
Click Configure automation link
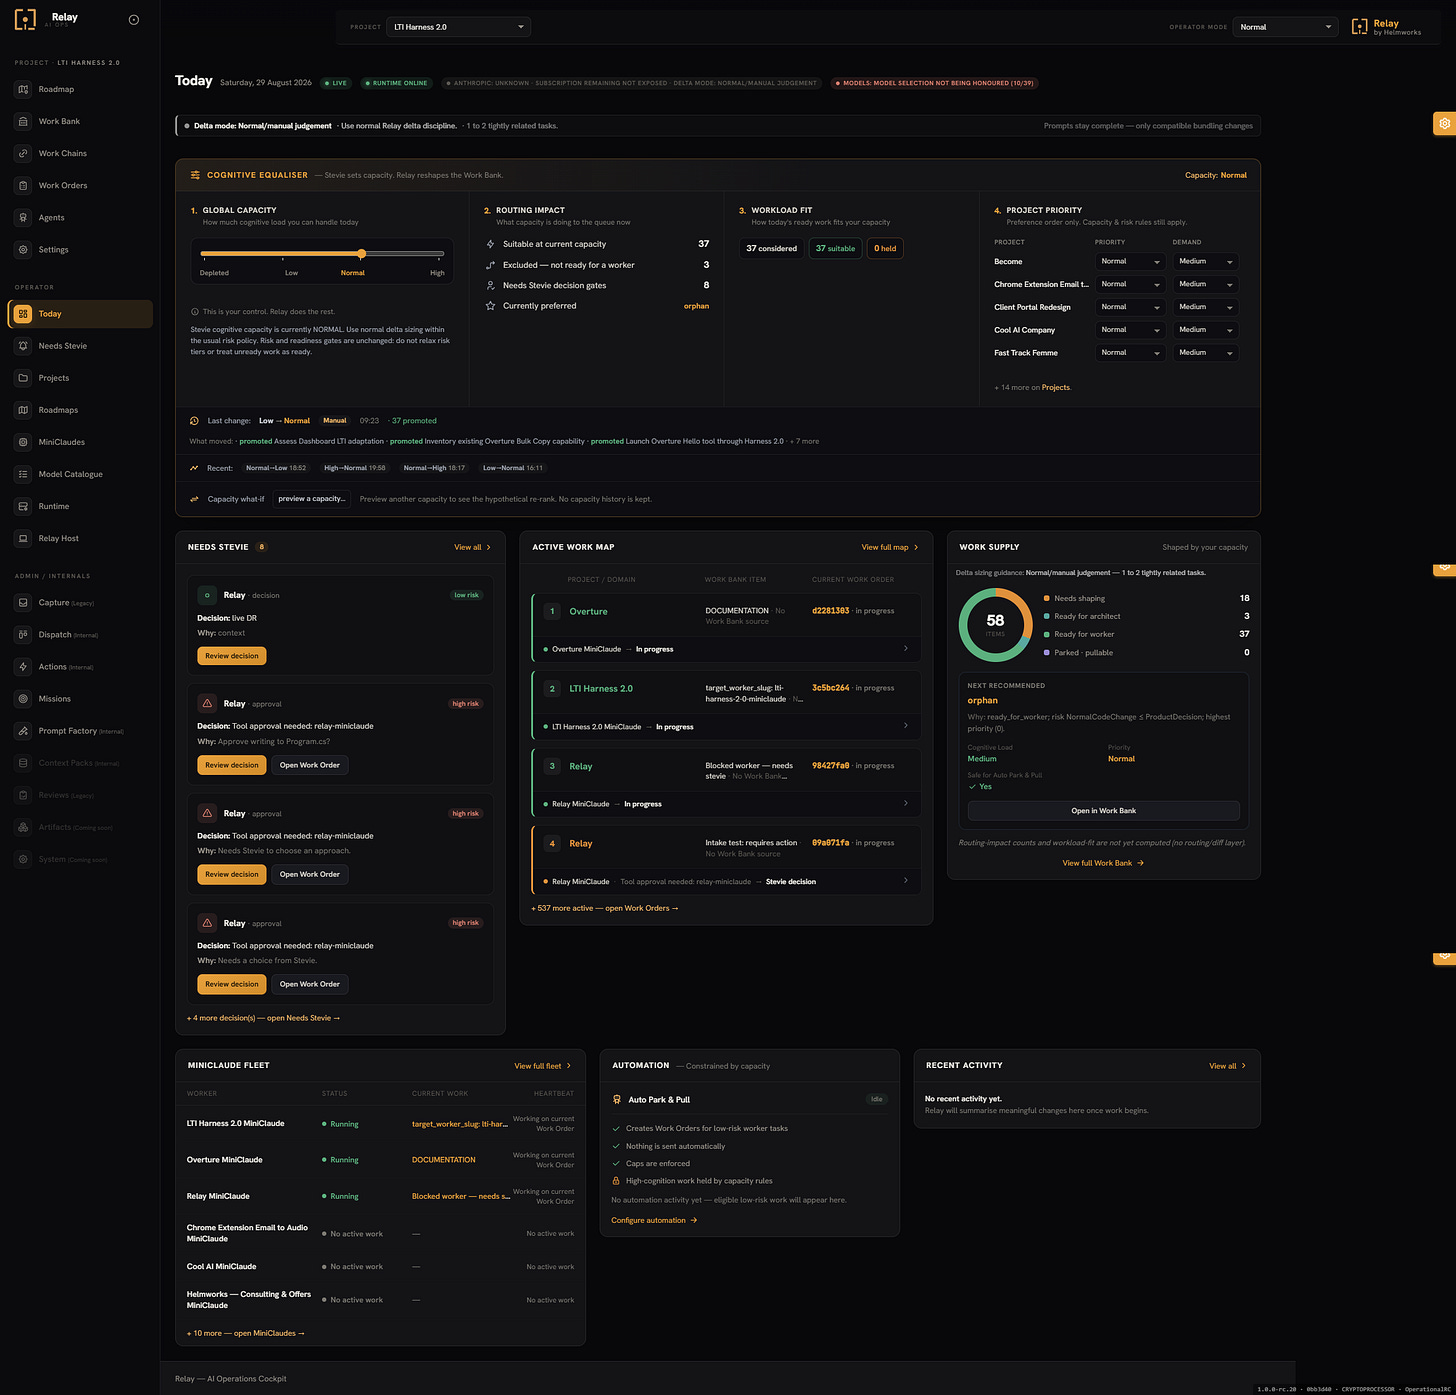pos(654,1220)
